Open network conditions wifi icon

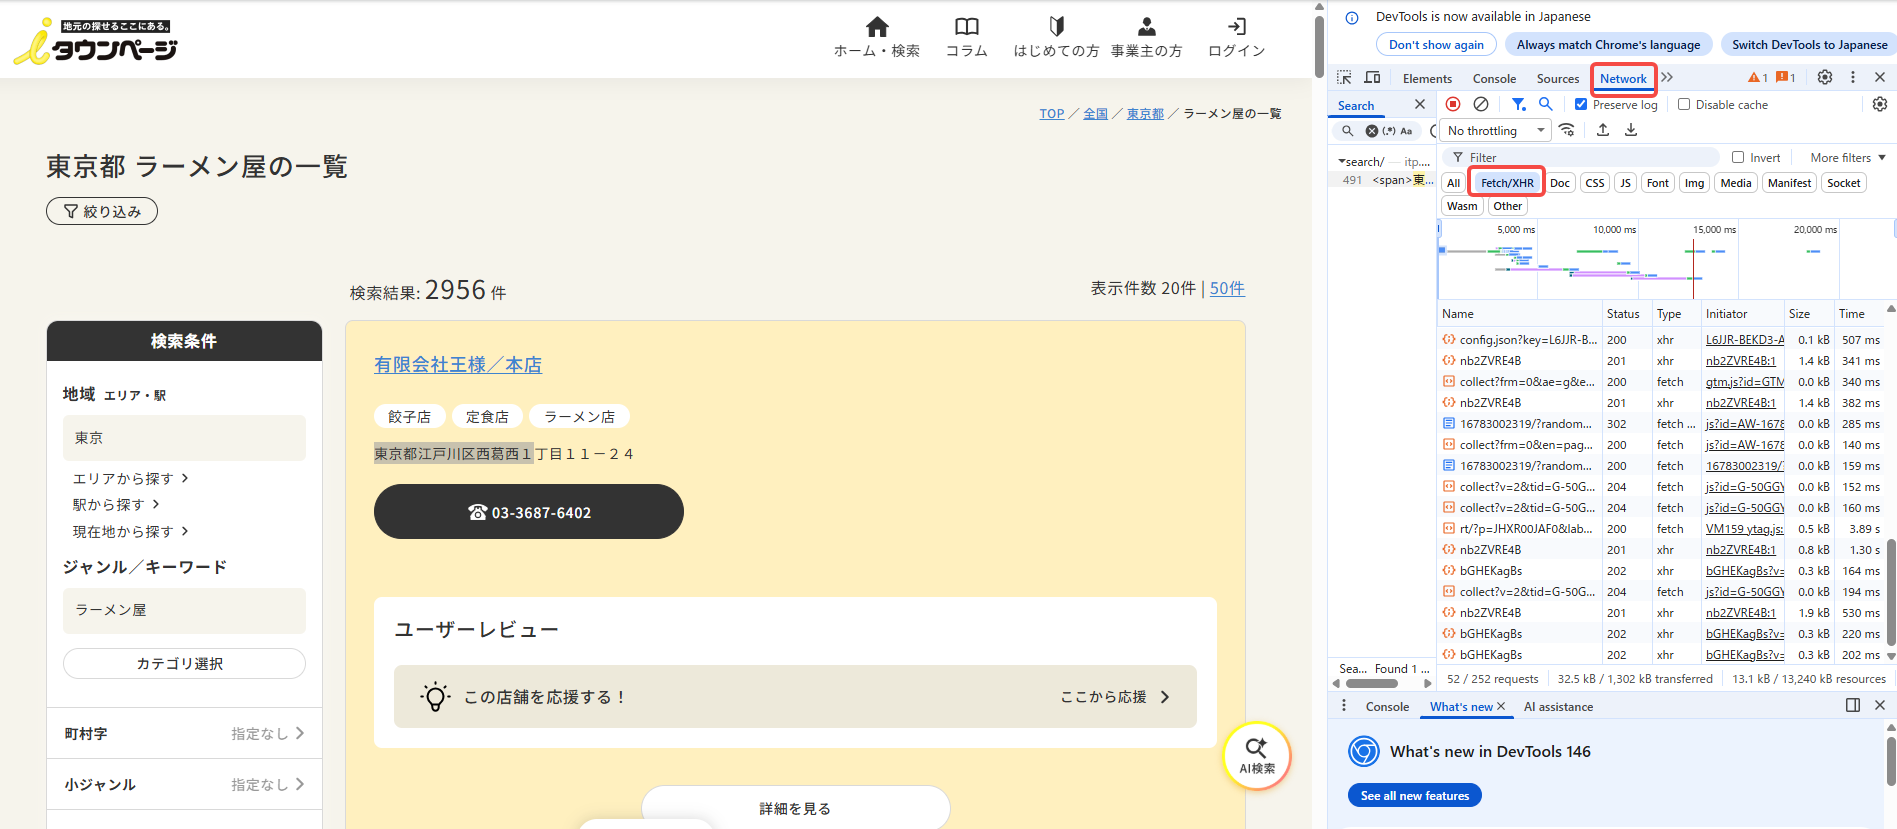(x=1567, y=130)
